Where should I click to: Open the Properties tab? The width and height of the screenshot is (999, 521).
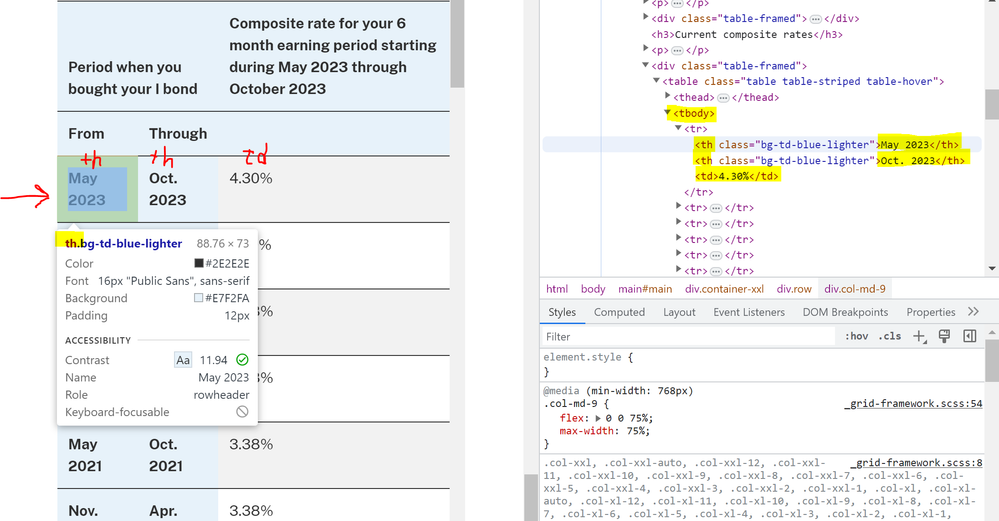931,312
